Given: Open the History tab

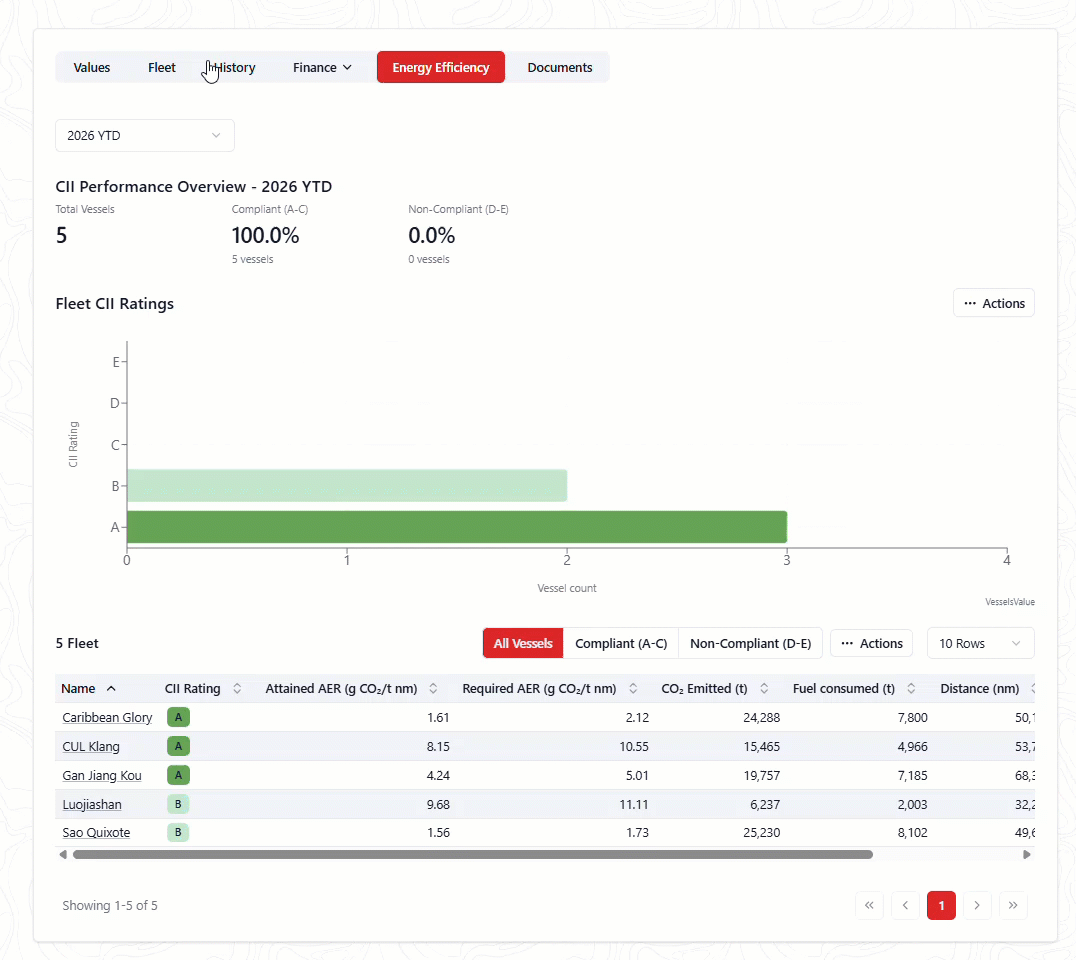Looking at the screenshot, I should click(x=233, y=67).
